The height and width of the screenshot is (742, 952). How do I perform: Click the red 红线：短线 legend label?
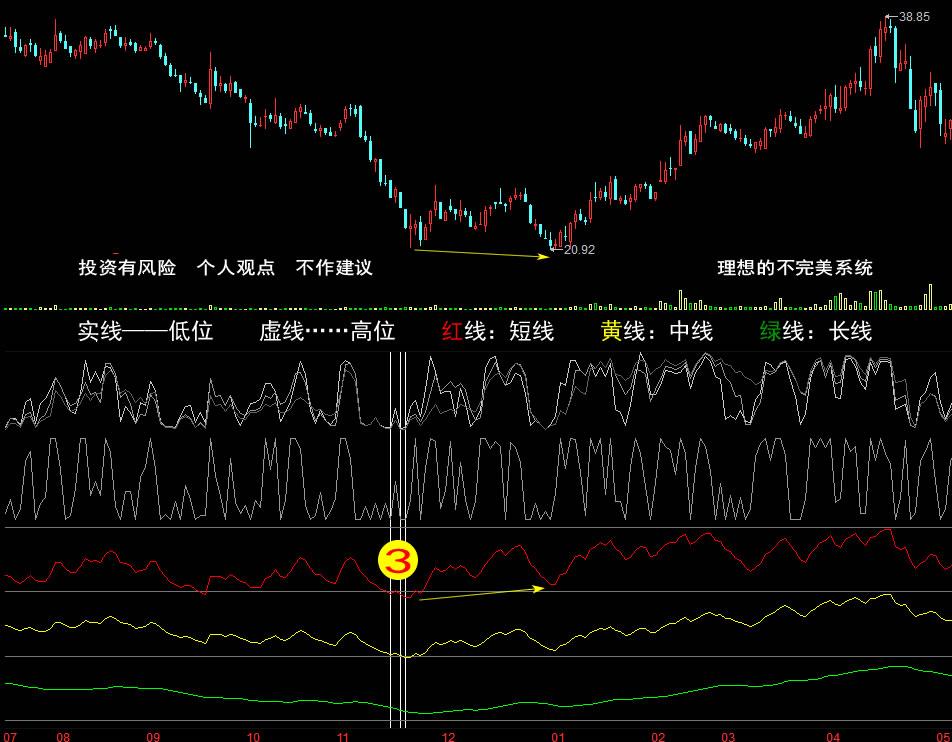(498, 332)
